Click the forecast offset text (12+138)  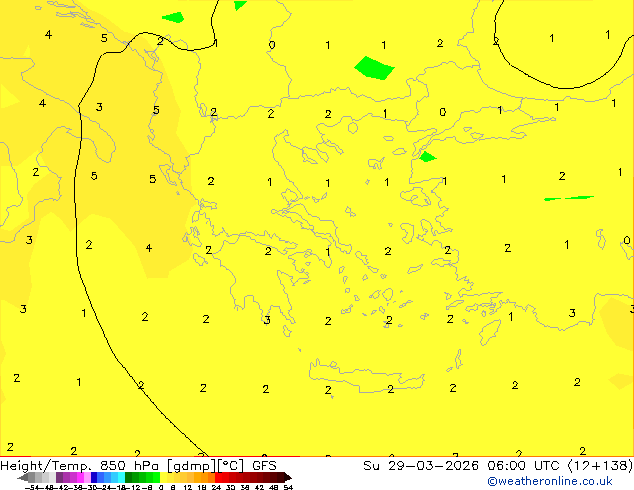600,466
